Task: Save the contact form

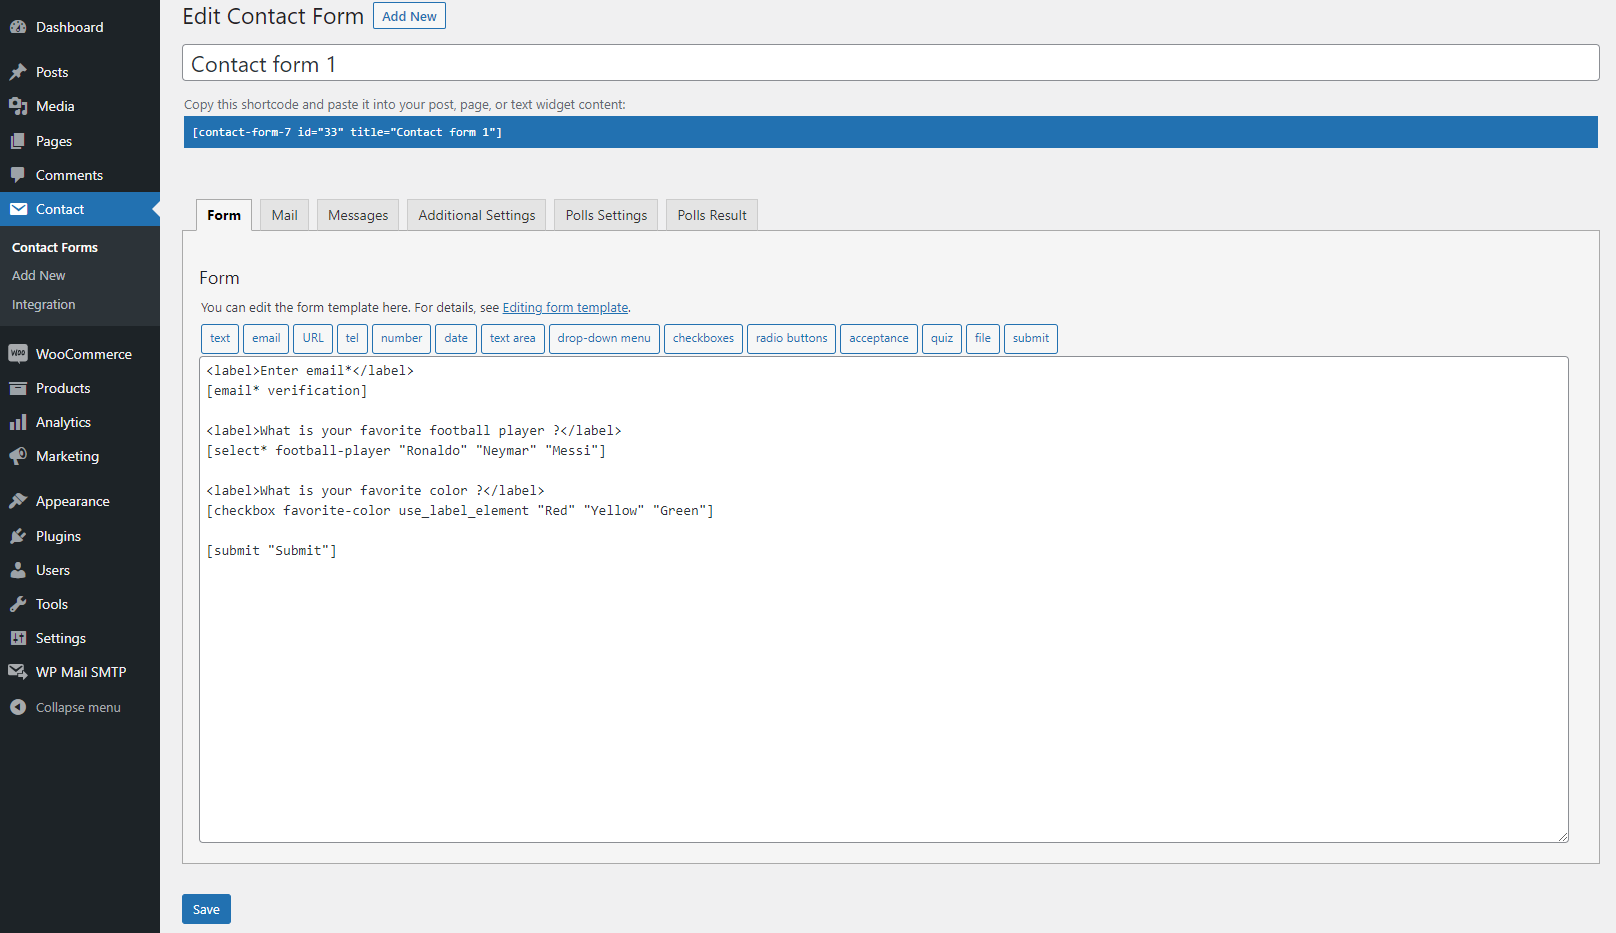Action: click(x=206, y=909)
